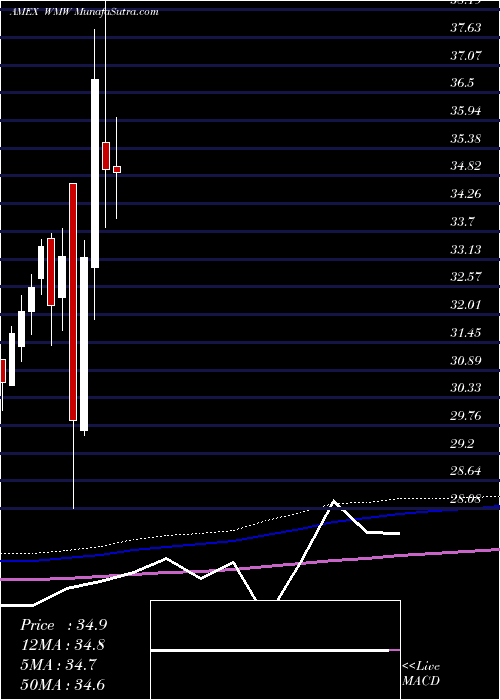Viewport: 500px width, 700px height.
Task: Click the 34.82 price axis label
Action: [x=466, y=166]
